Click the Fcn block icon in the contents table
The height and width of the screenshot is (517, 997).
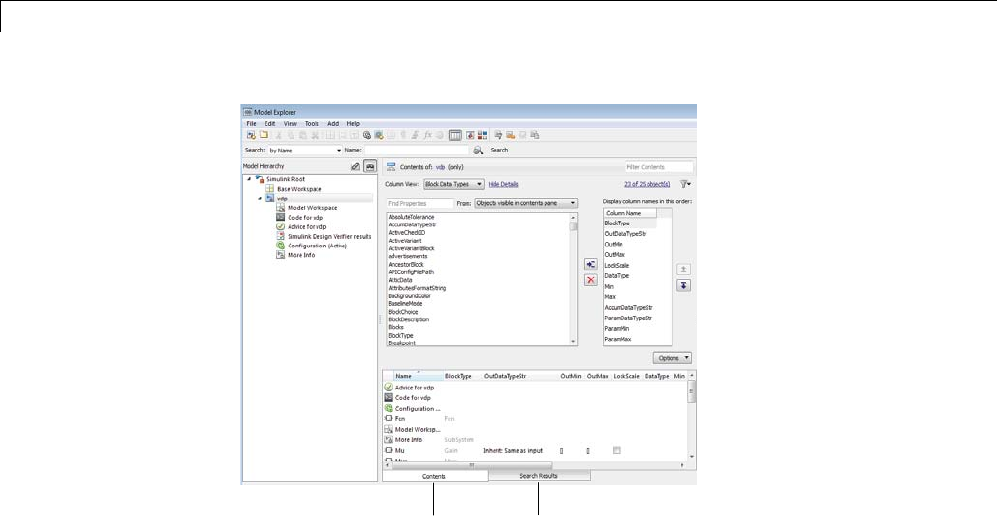pyautogui.click(x=388, y=418)
